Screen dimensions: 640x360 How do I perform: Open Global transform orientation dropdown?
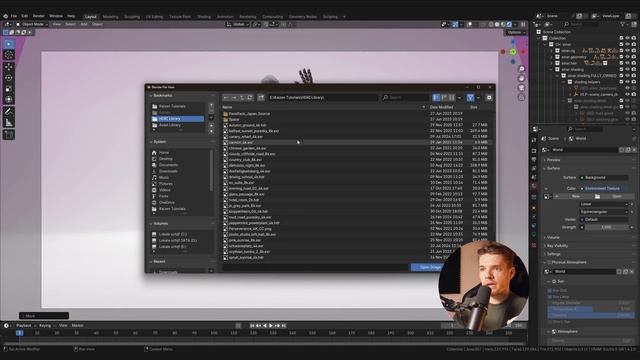pyautogui.click(x=238, y=24)
